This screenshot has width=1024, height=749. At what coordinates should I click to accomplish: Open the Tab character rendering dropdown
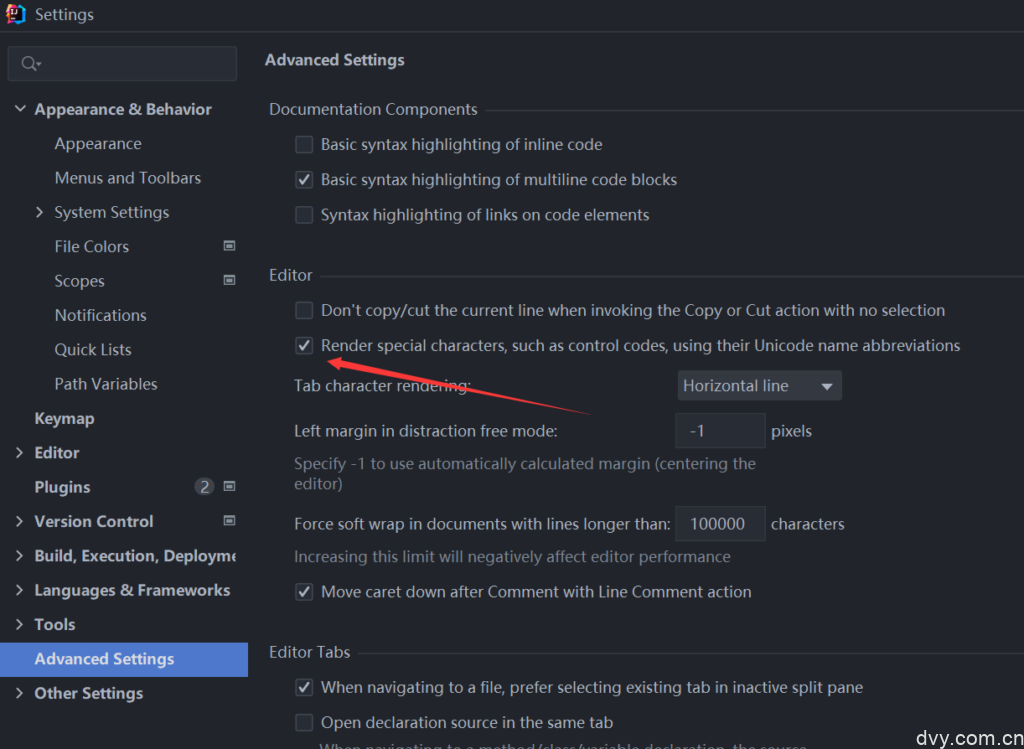coord(759,386)
